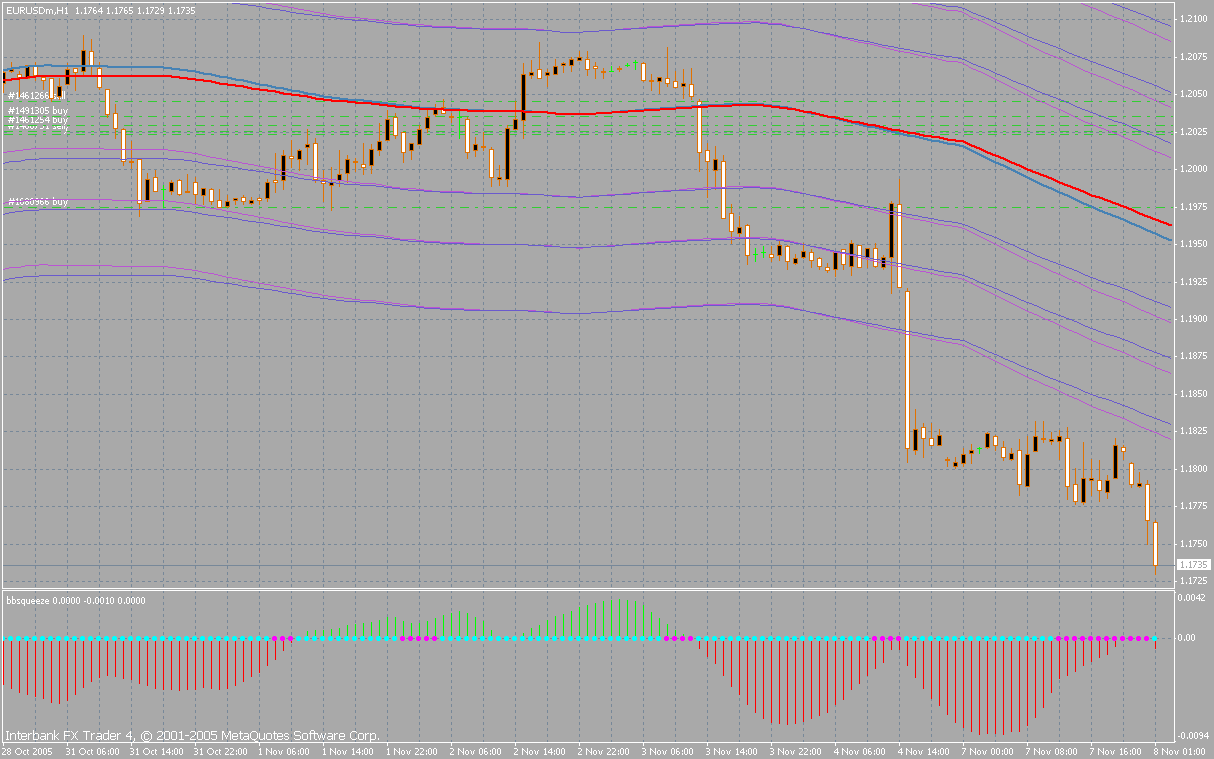This screenshot has height=759, width=1214.
Task: Click price scale value 1.1875
Action: [x=1194, y=357]
